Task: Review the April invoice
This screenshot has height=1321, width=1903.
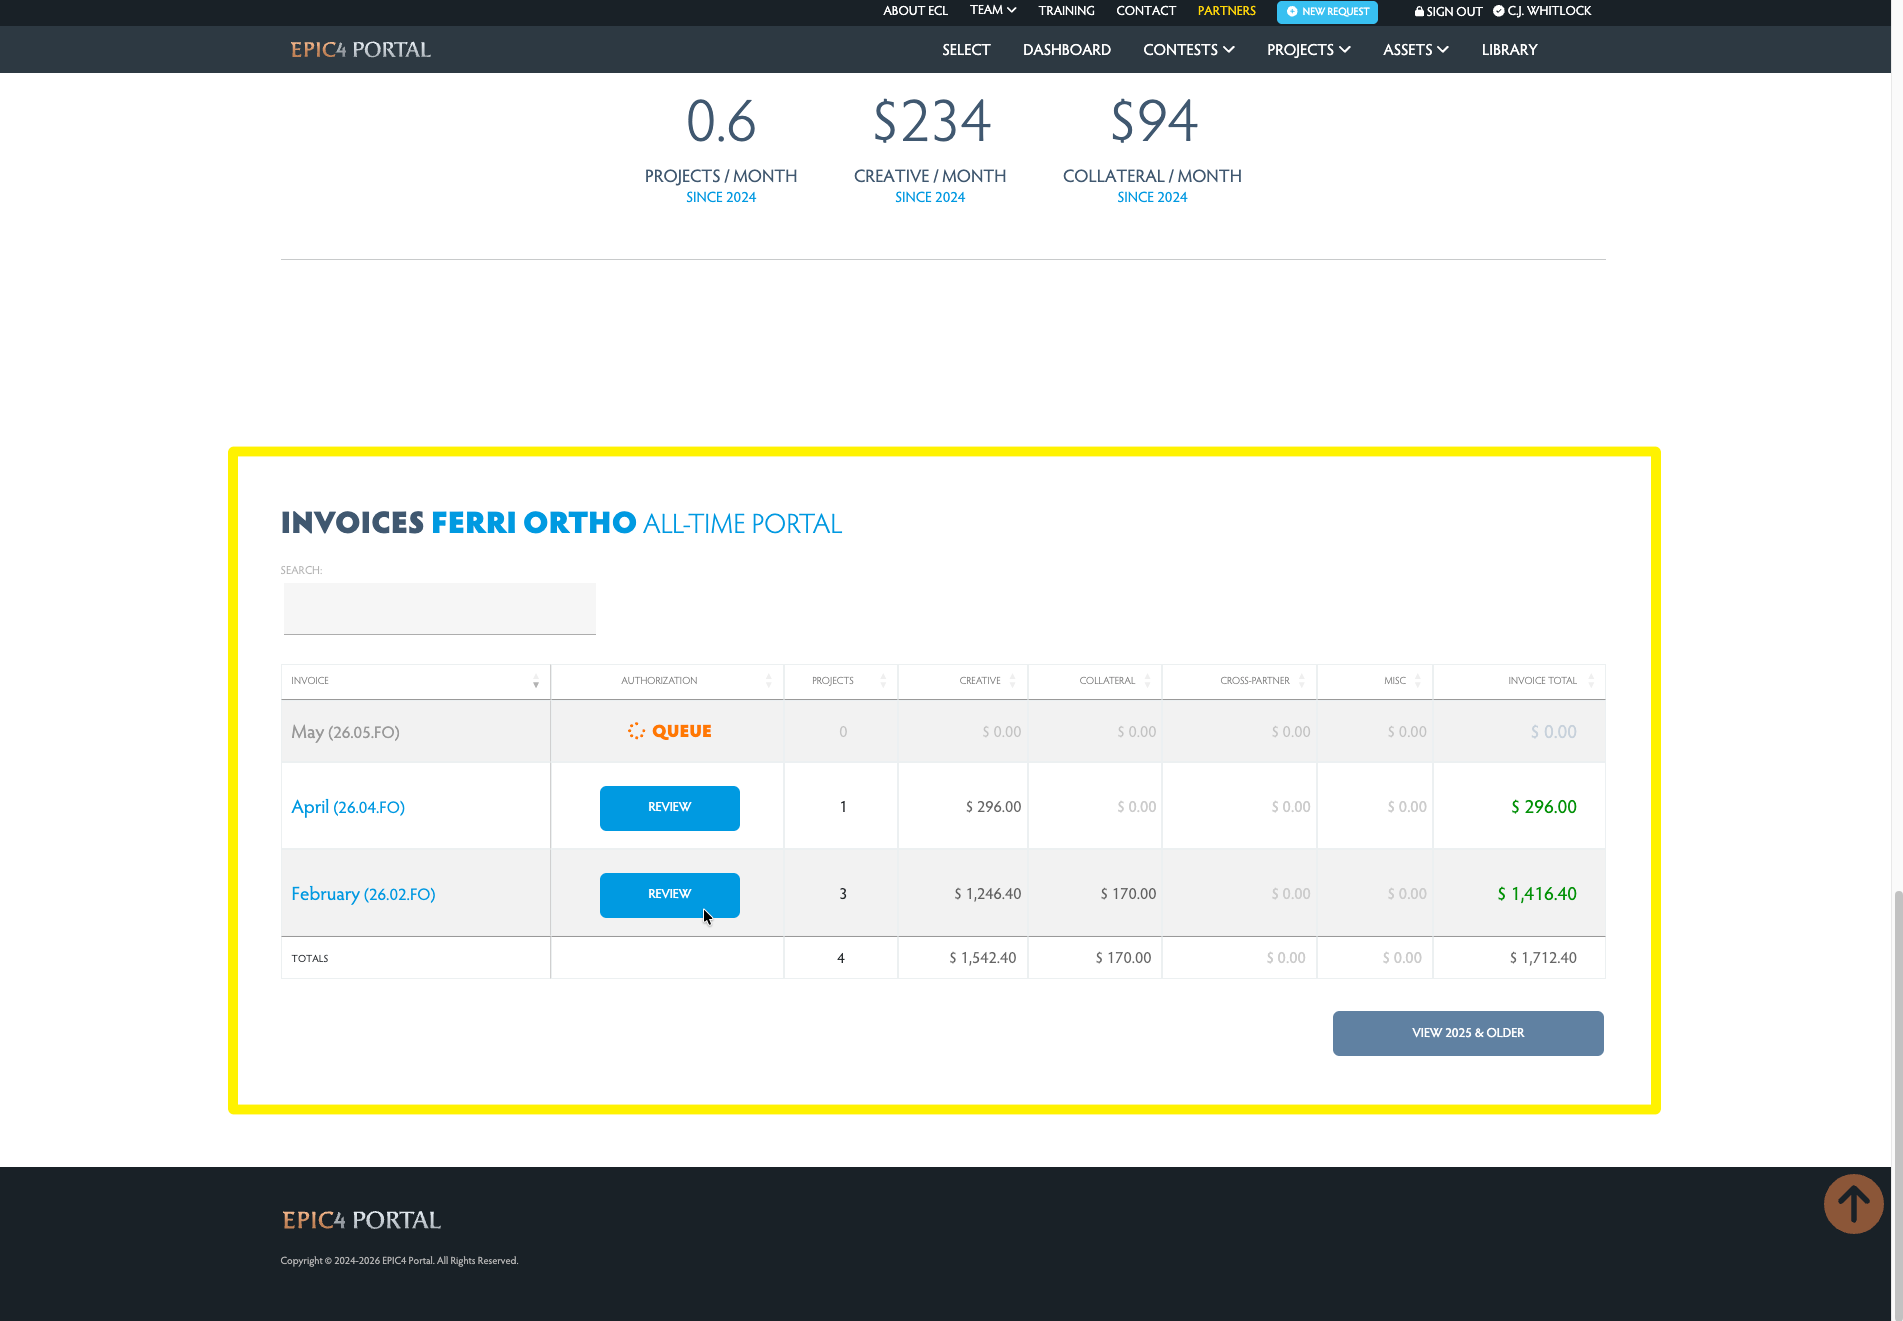Action: click(x=669, y=808)
